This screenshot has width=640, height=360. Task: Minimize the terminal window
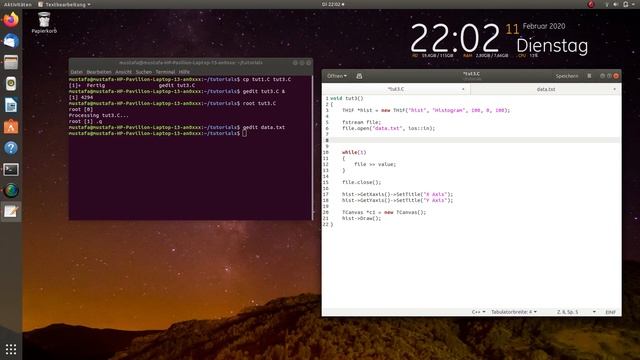(x=295, y=63)
